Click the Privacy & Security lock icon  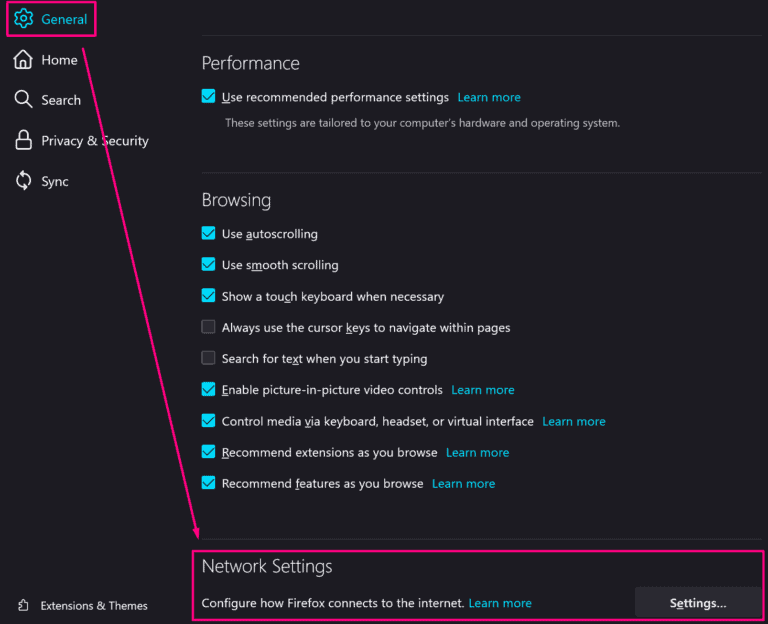[x=23, y=141]
